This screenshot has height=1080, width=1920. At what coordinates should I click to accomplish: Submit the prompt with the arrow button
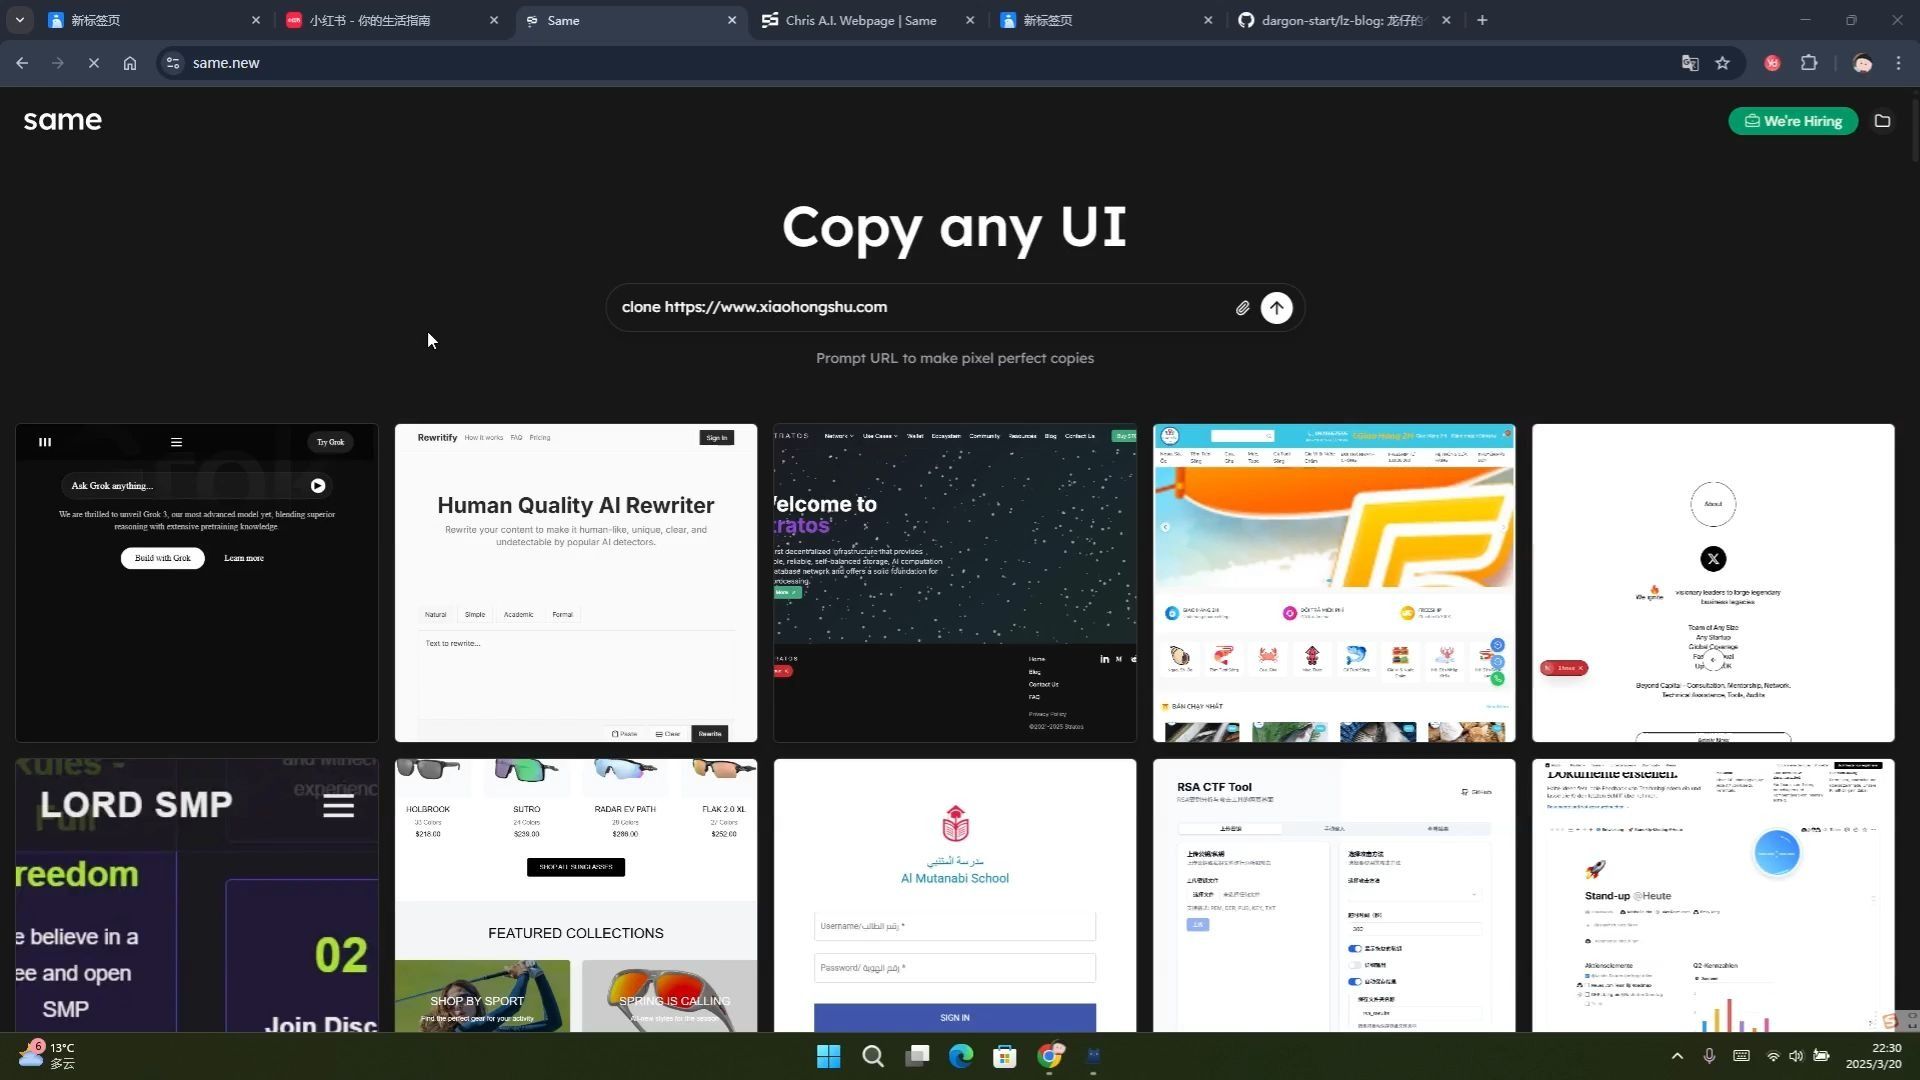1276,308
